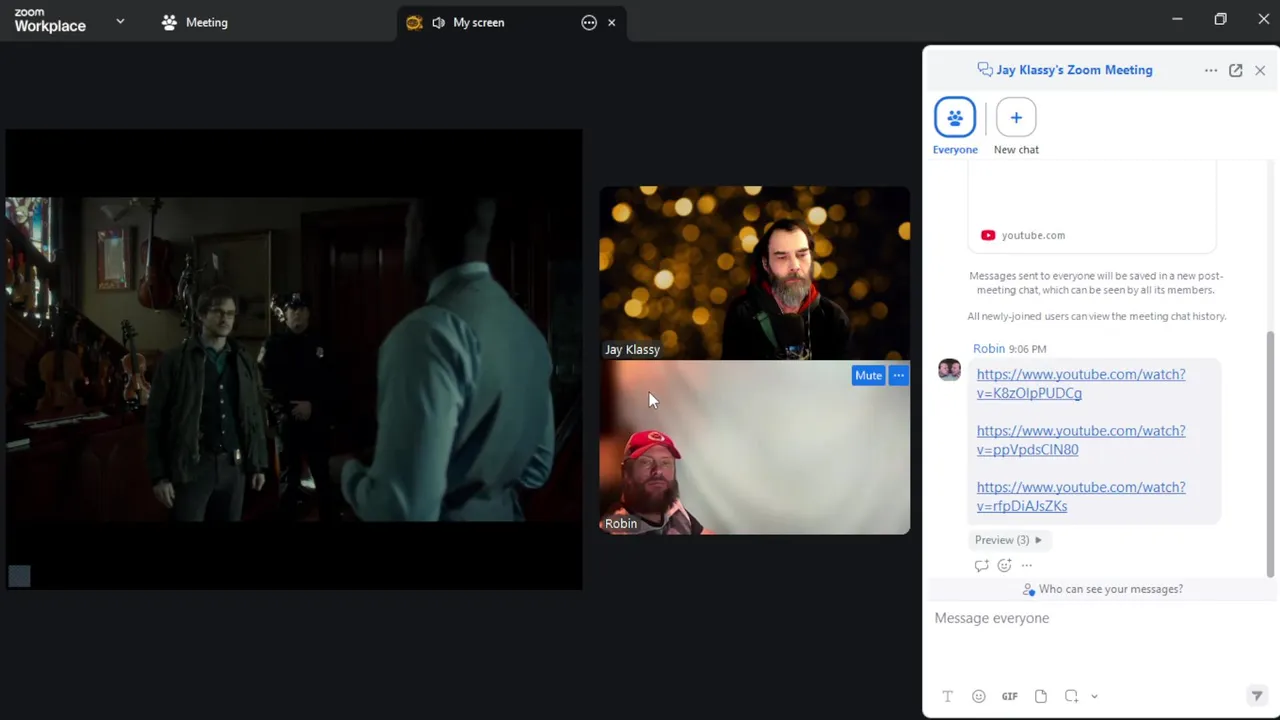Image resolution: width=1280 pixels, height=720 pixels.
Task: Open My screen tab more options
Action: 589,22
